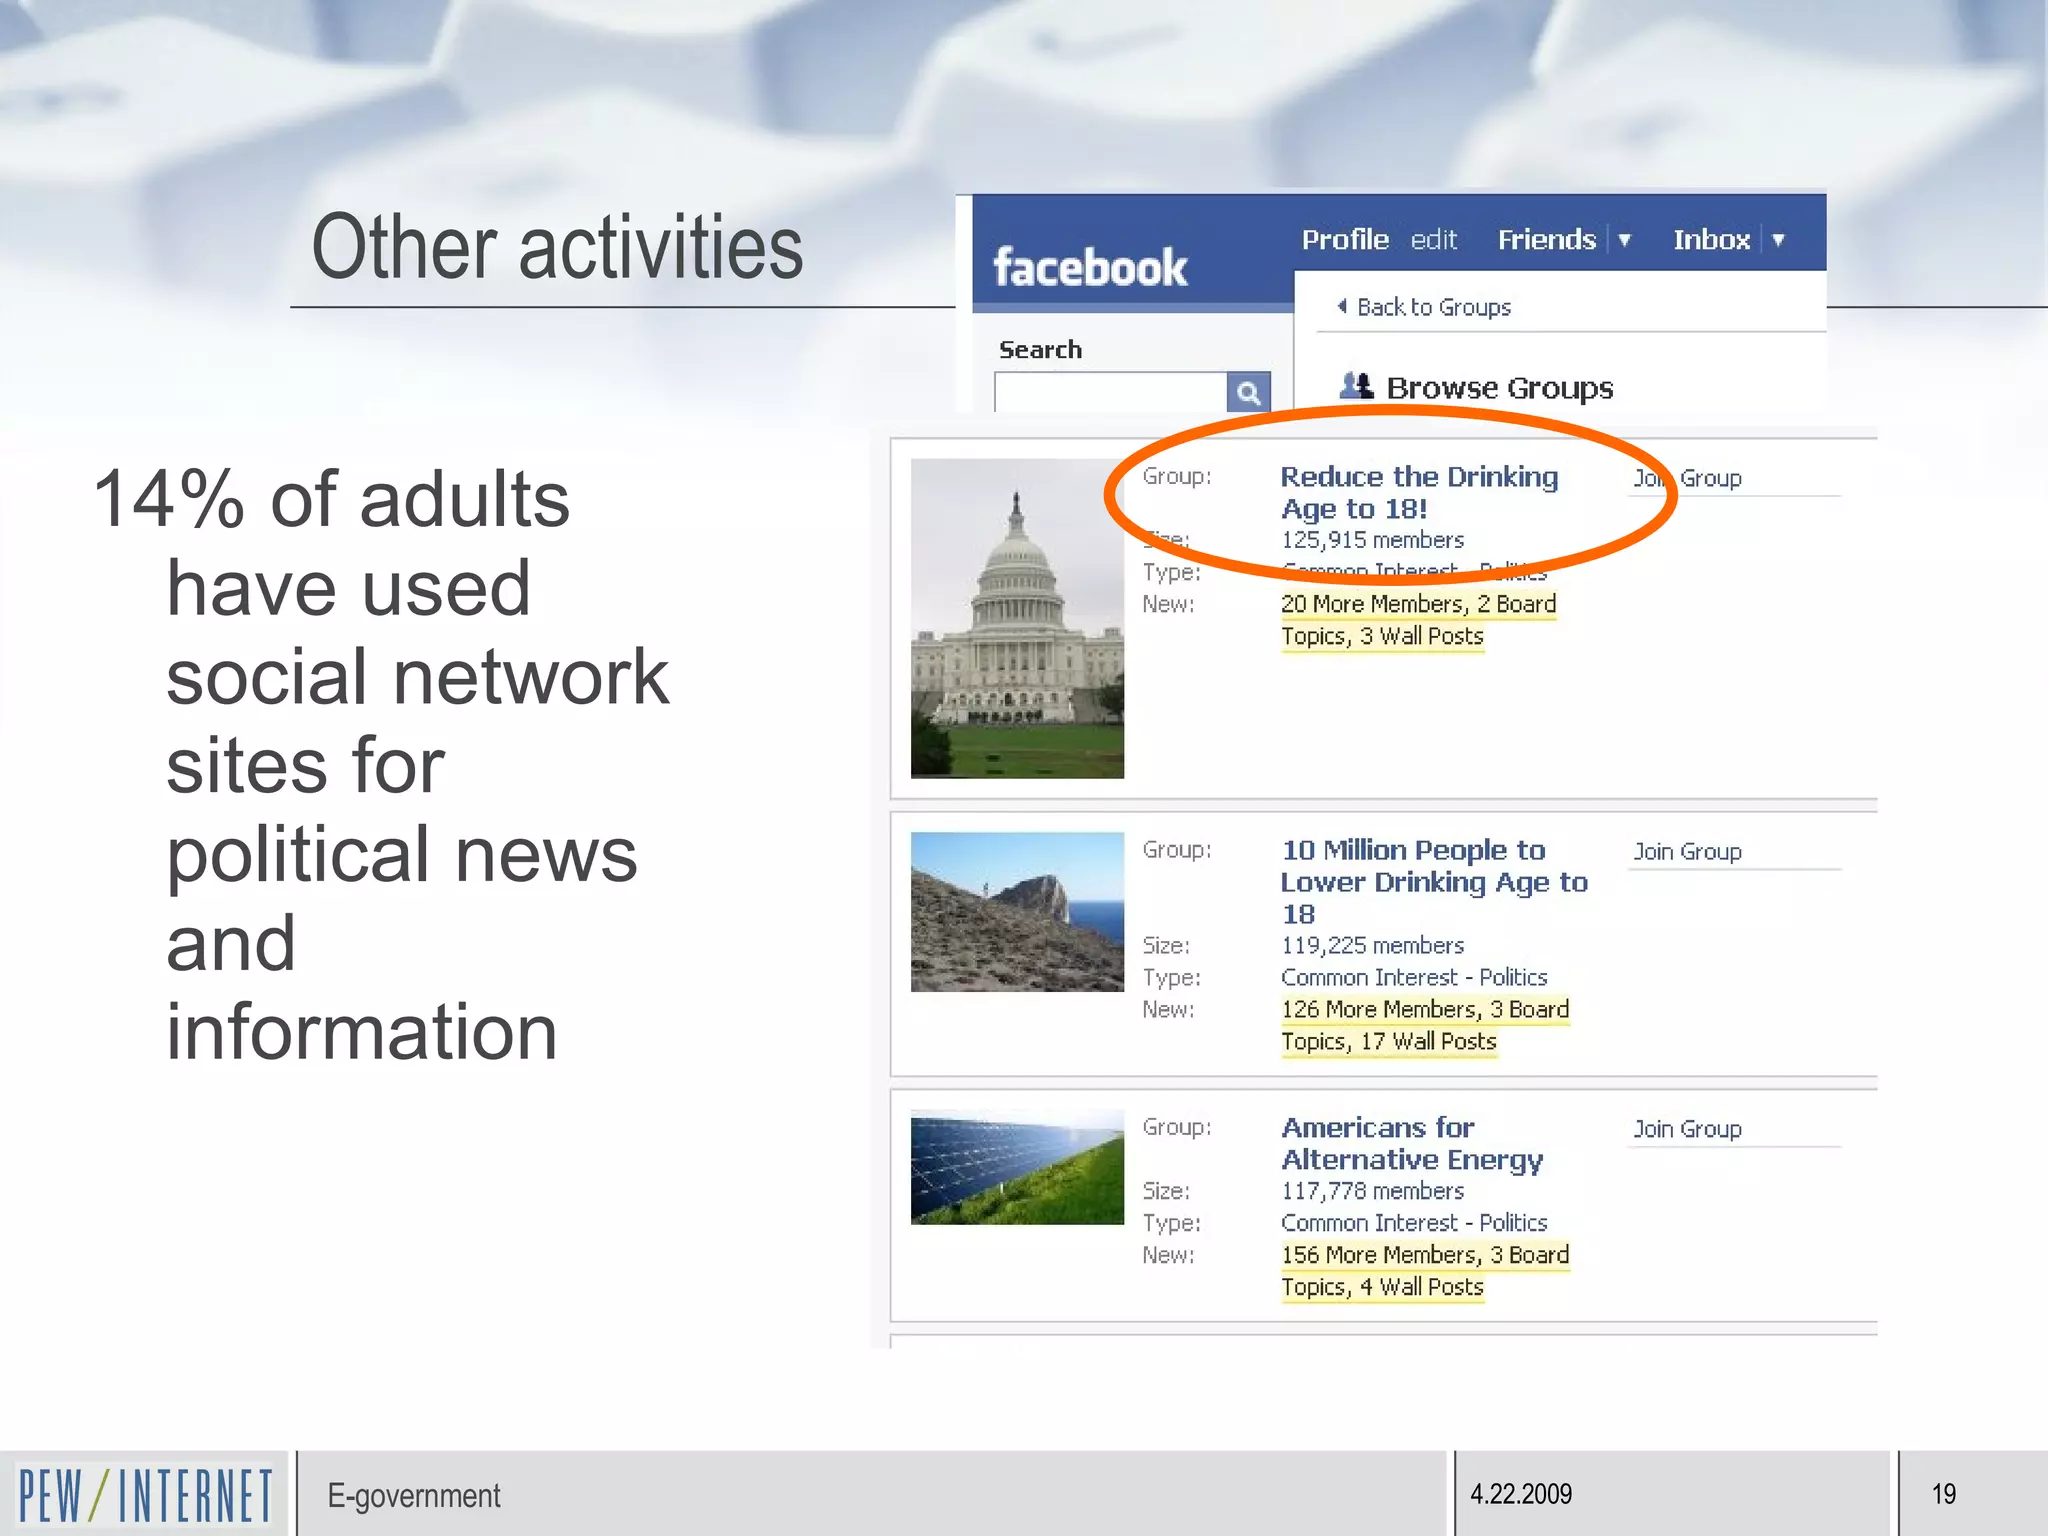Open 'Reduce the Drinking Age to 18!' group

coord(1419,492)
